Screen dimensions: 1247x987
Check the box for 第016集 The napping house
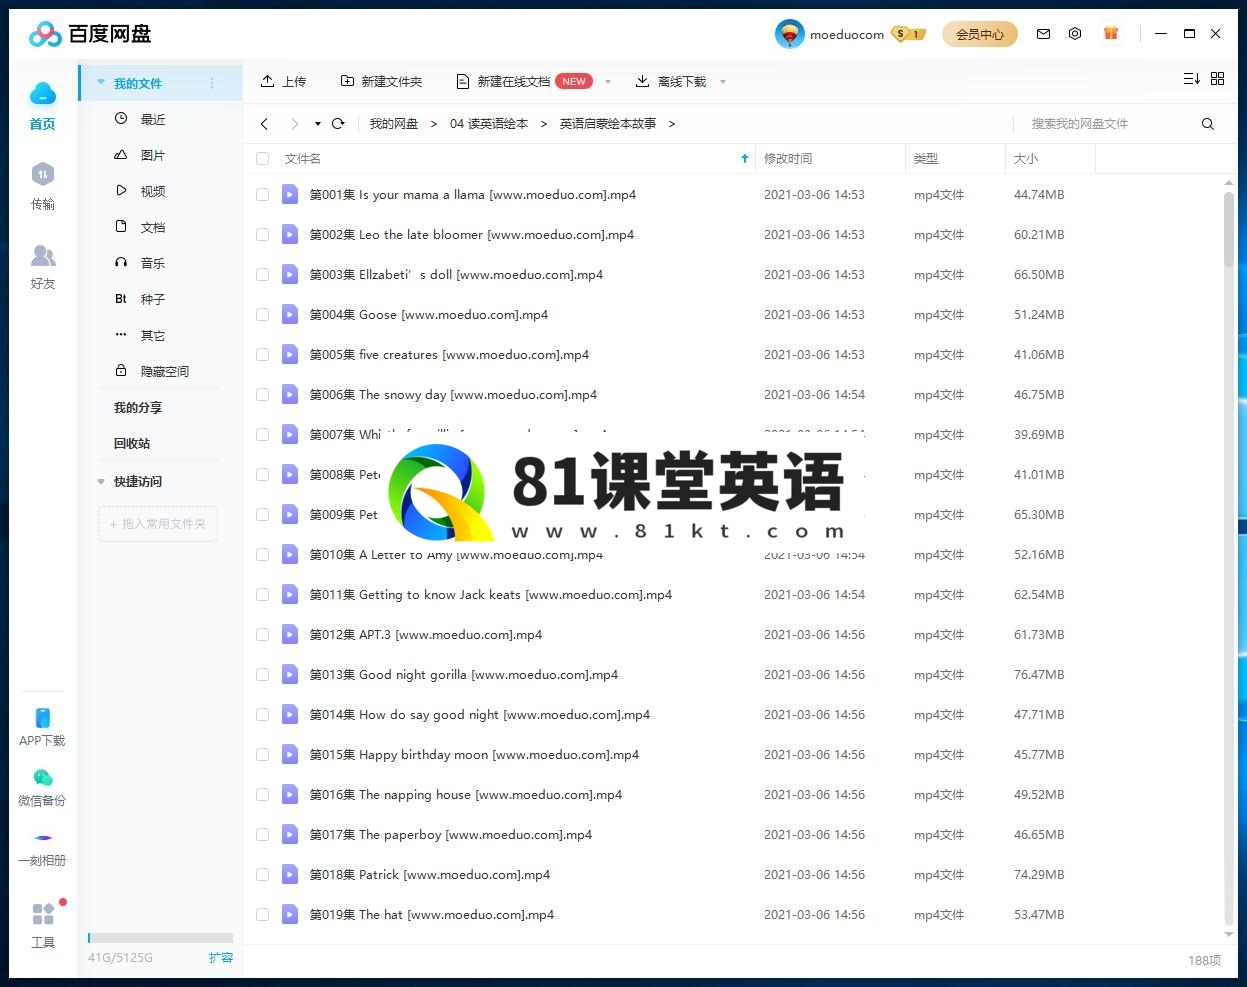263,794
